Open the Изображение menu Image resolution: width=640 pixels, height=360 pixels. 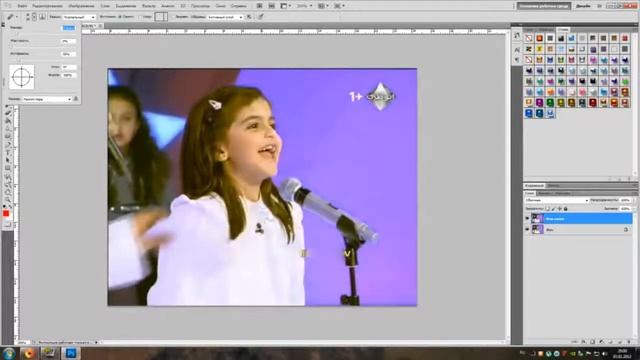[81, 6]
